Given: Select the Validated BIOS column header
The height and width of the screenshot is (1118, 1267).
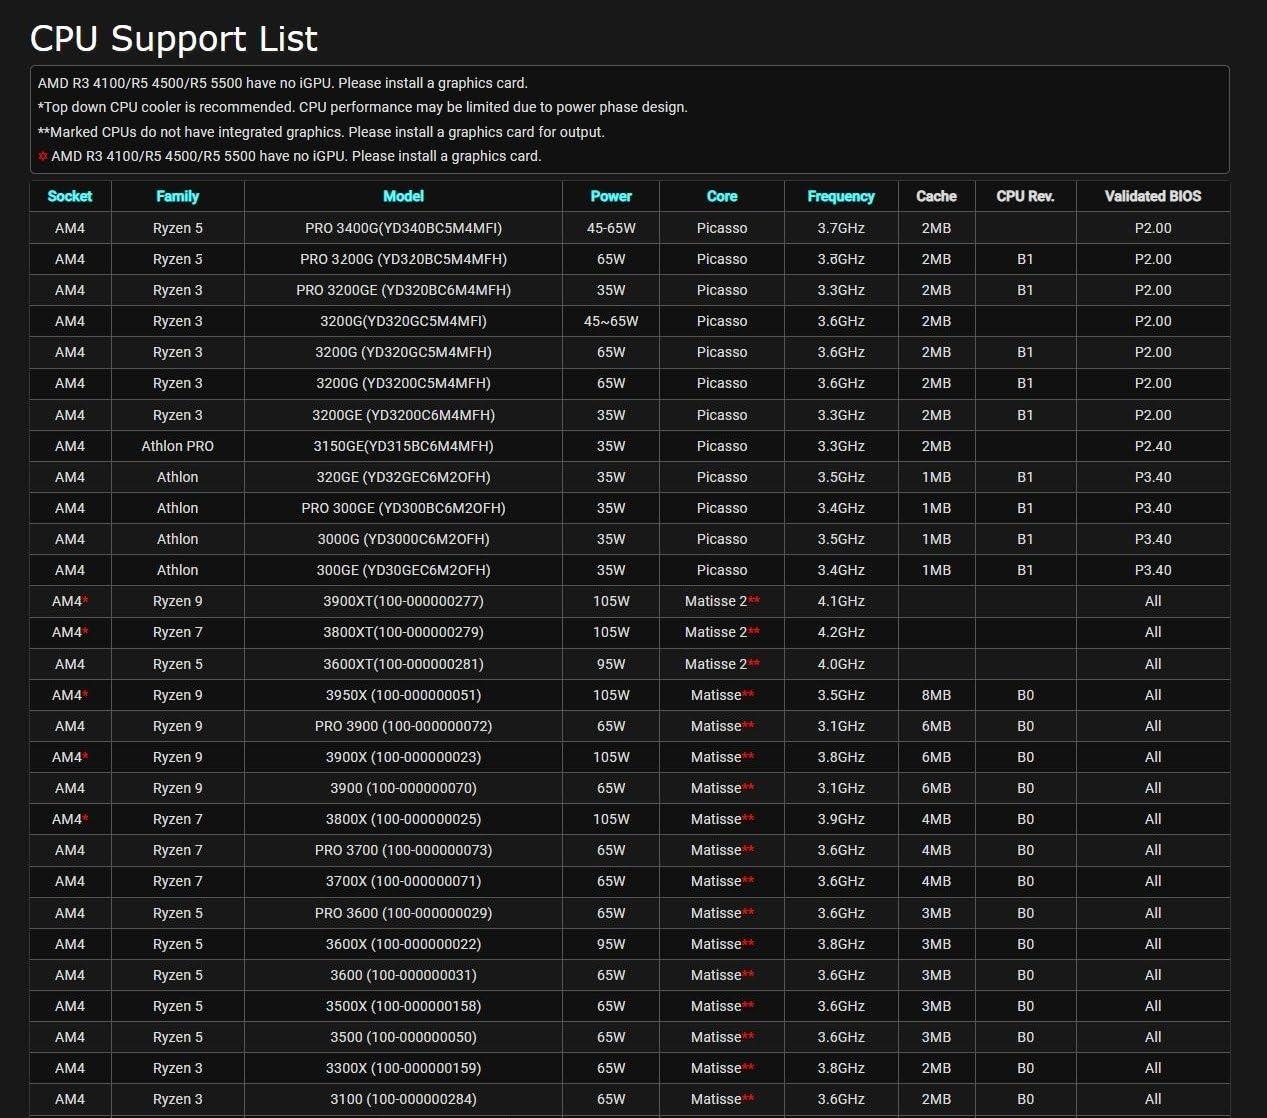Looking at the screenshot, I should pyautogui.click(x=1152, y=196).
